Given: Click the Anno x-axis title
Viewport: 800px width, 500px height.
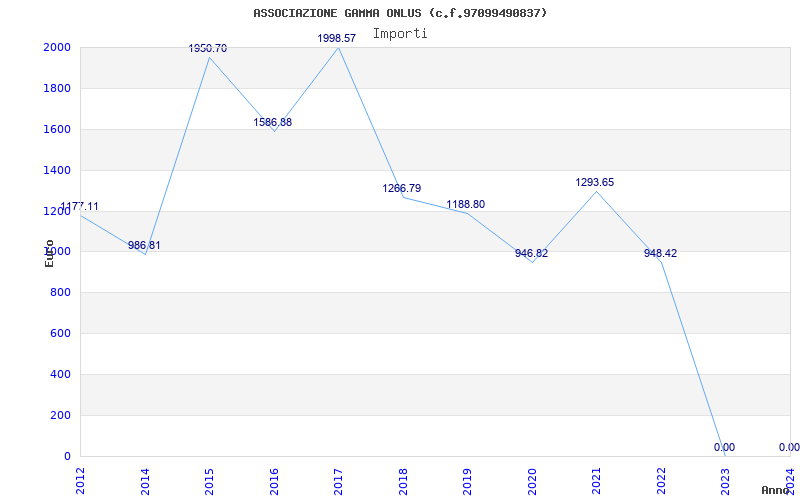Looking at the screenshot, I should pos(775,490).
